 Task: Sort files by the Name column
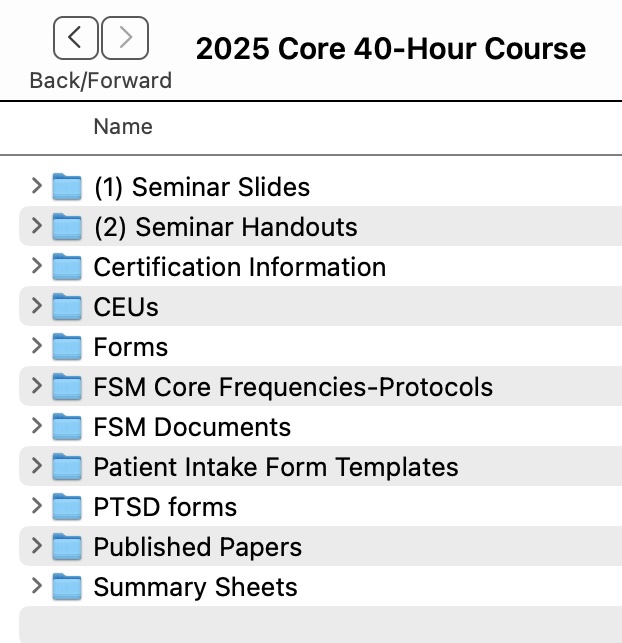[123, 127]
